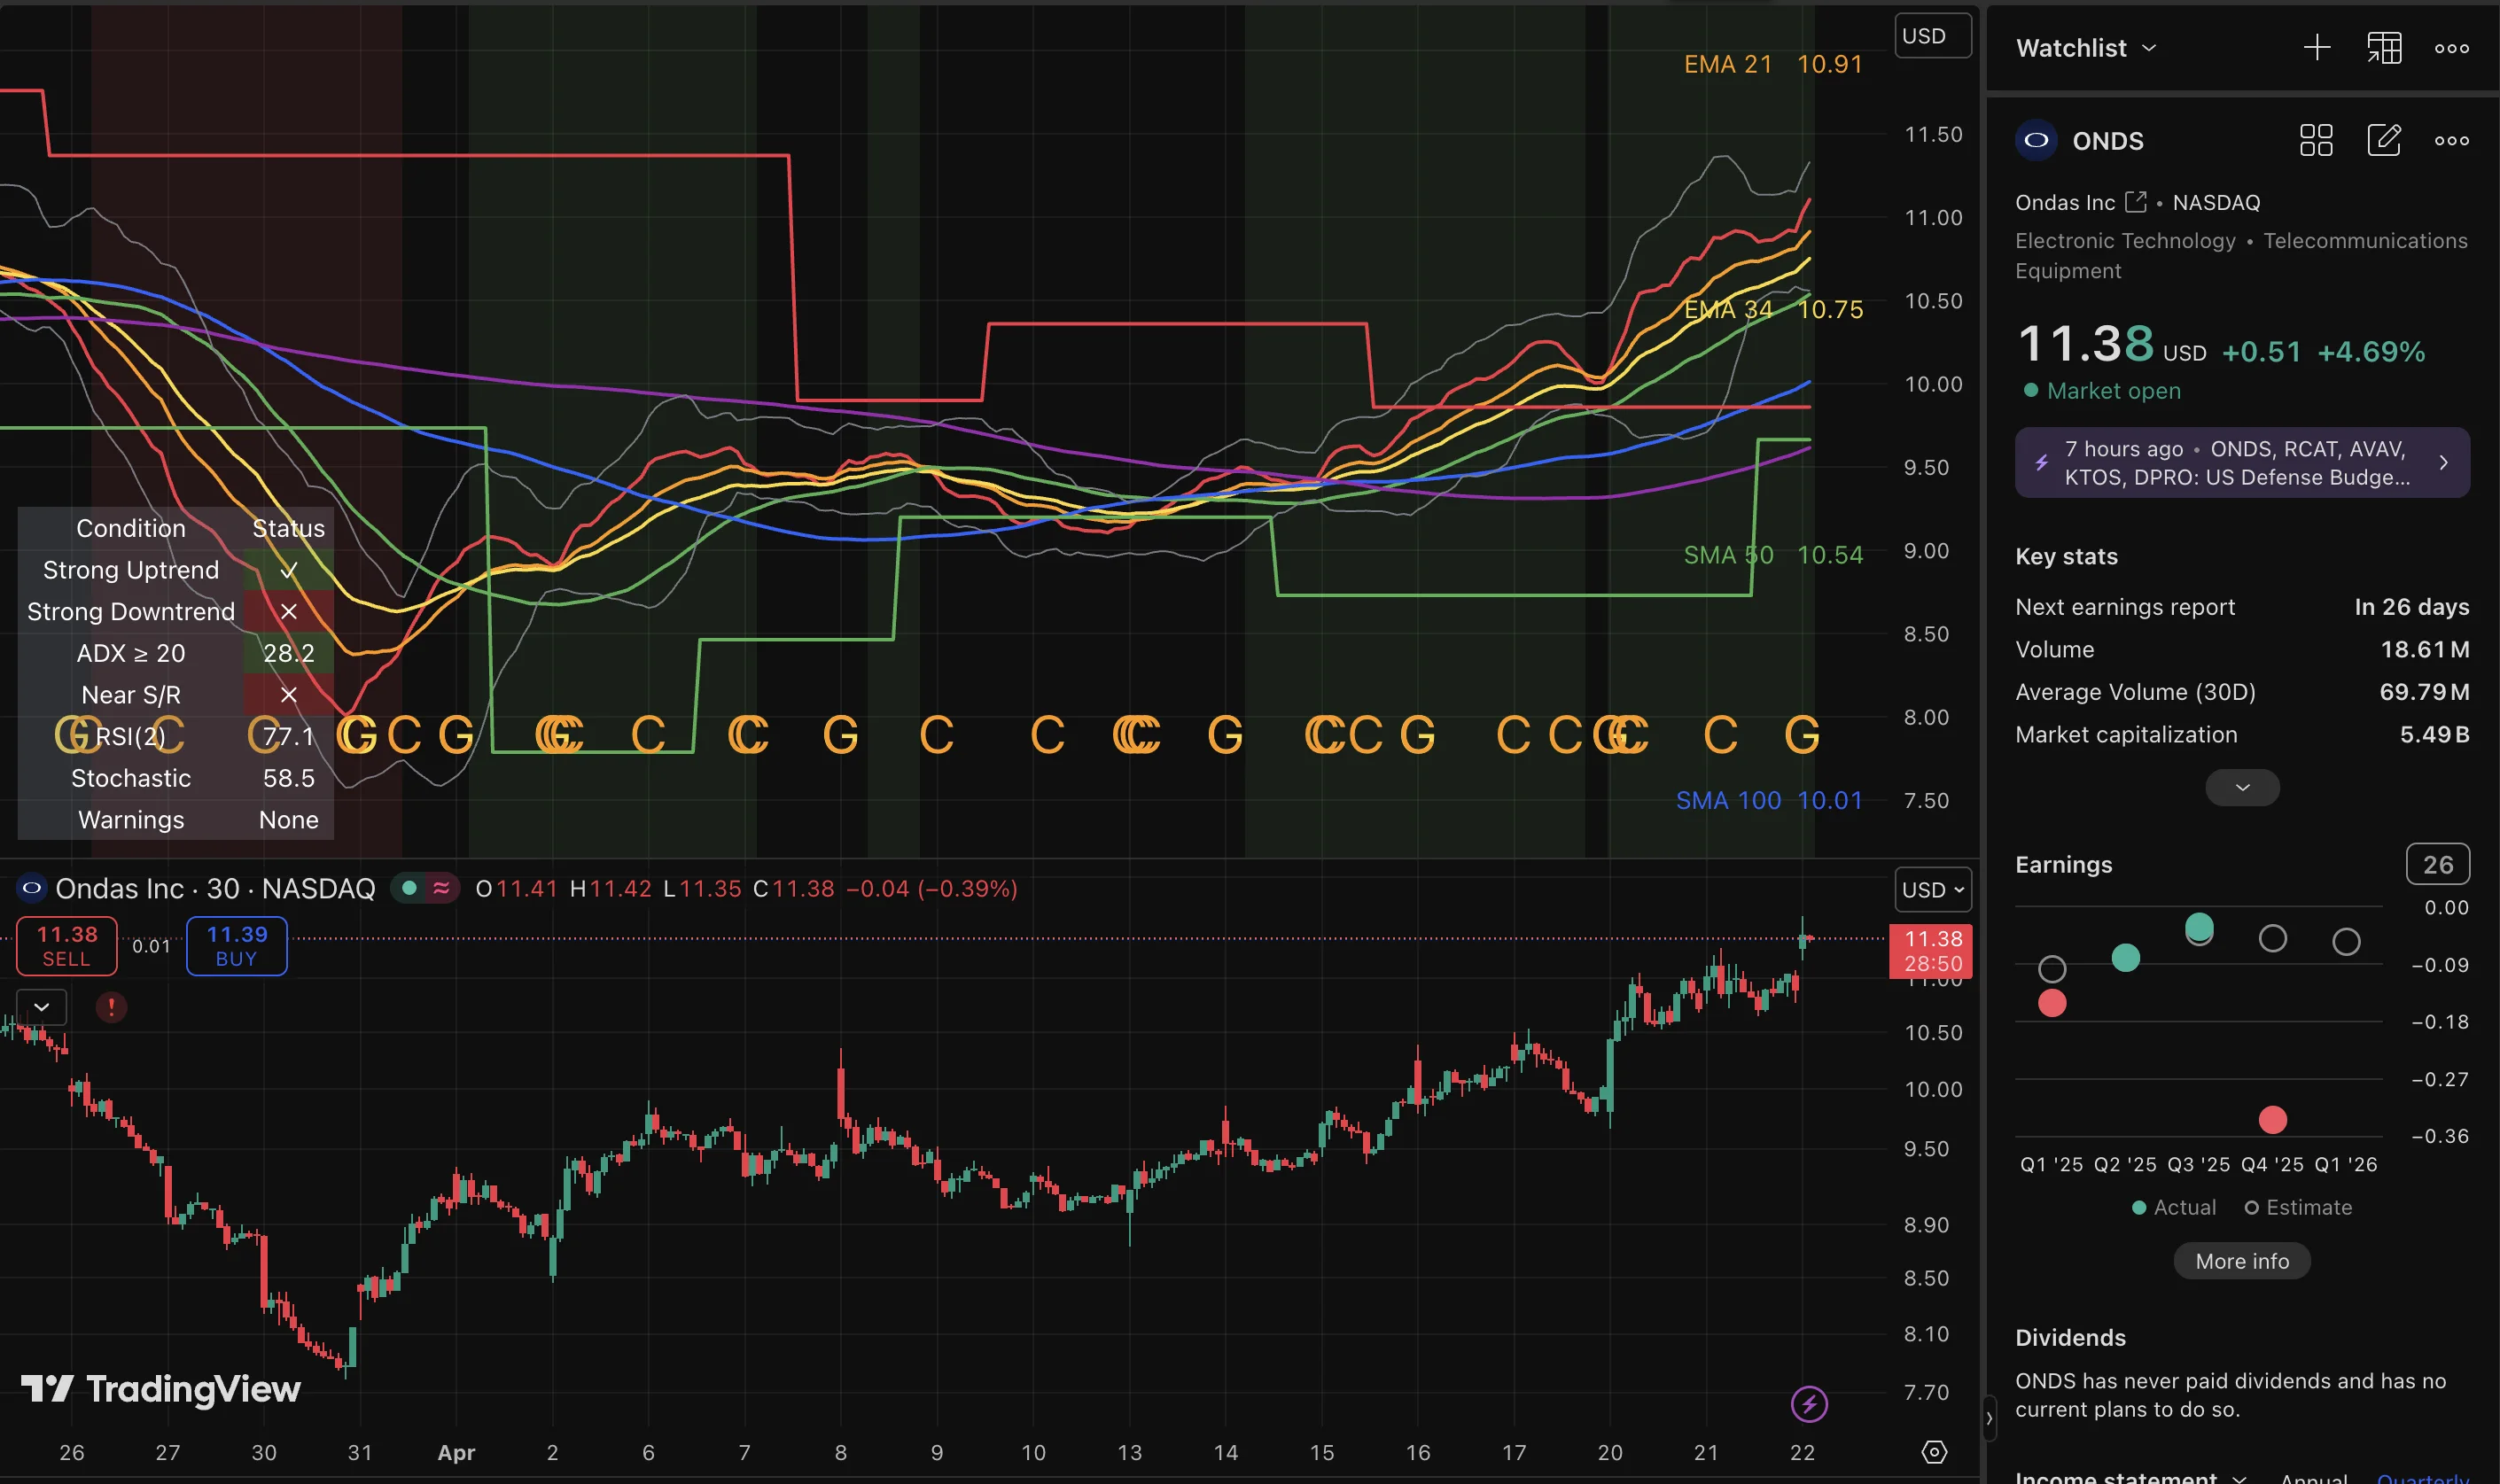
Task: Click the 10.50 value on lower price scale
Action: click(1933, 1033)
